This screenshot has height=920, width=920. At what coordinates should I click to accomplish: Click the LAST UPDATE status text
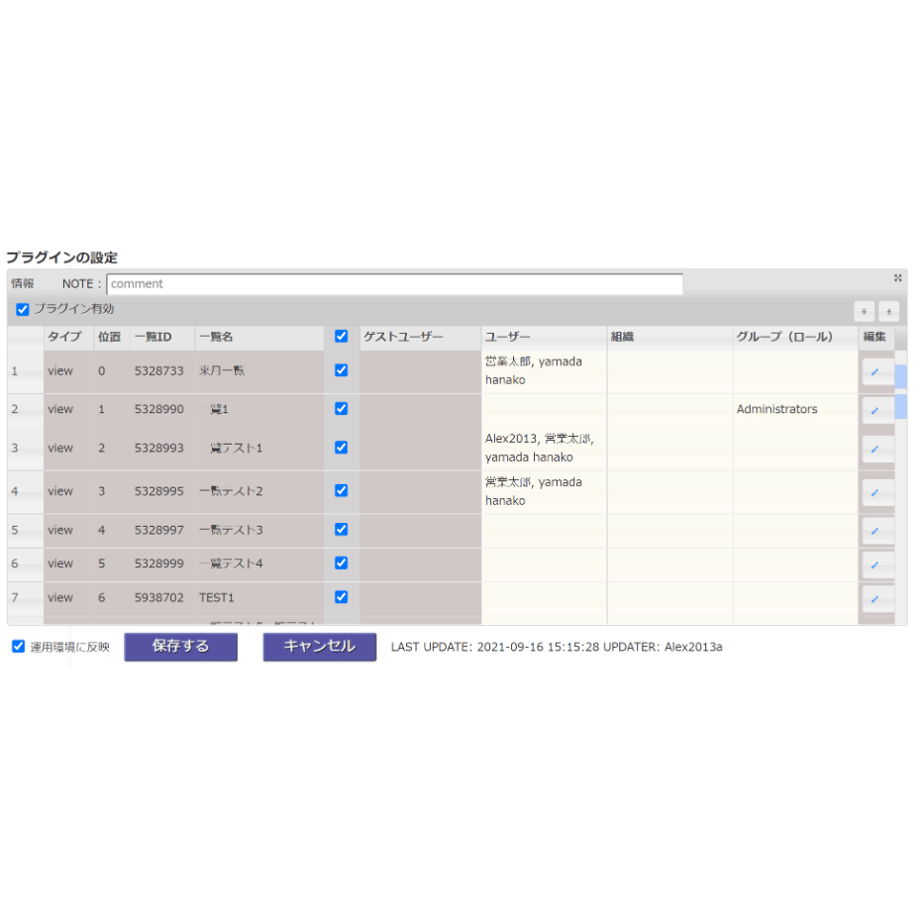tap(556, 647)
